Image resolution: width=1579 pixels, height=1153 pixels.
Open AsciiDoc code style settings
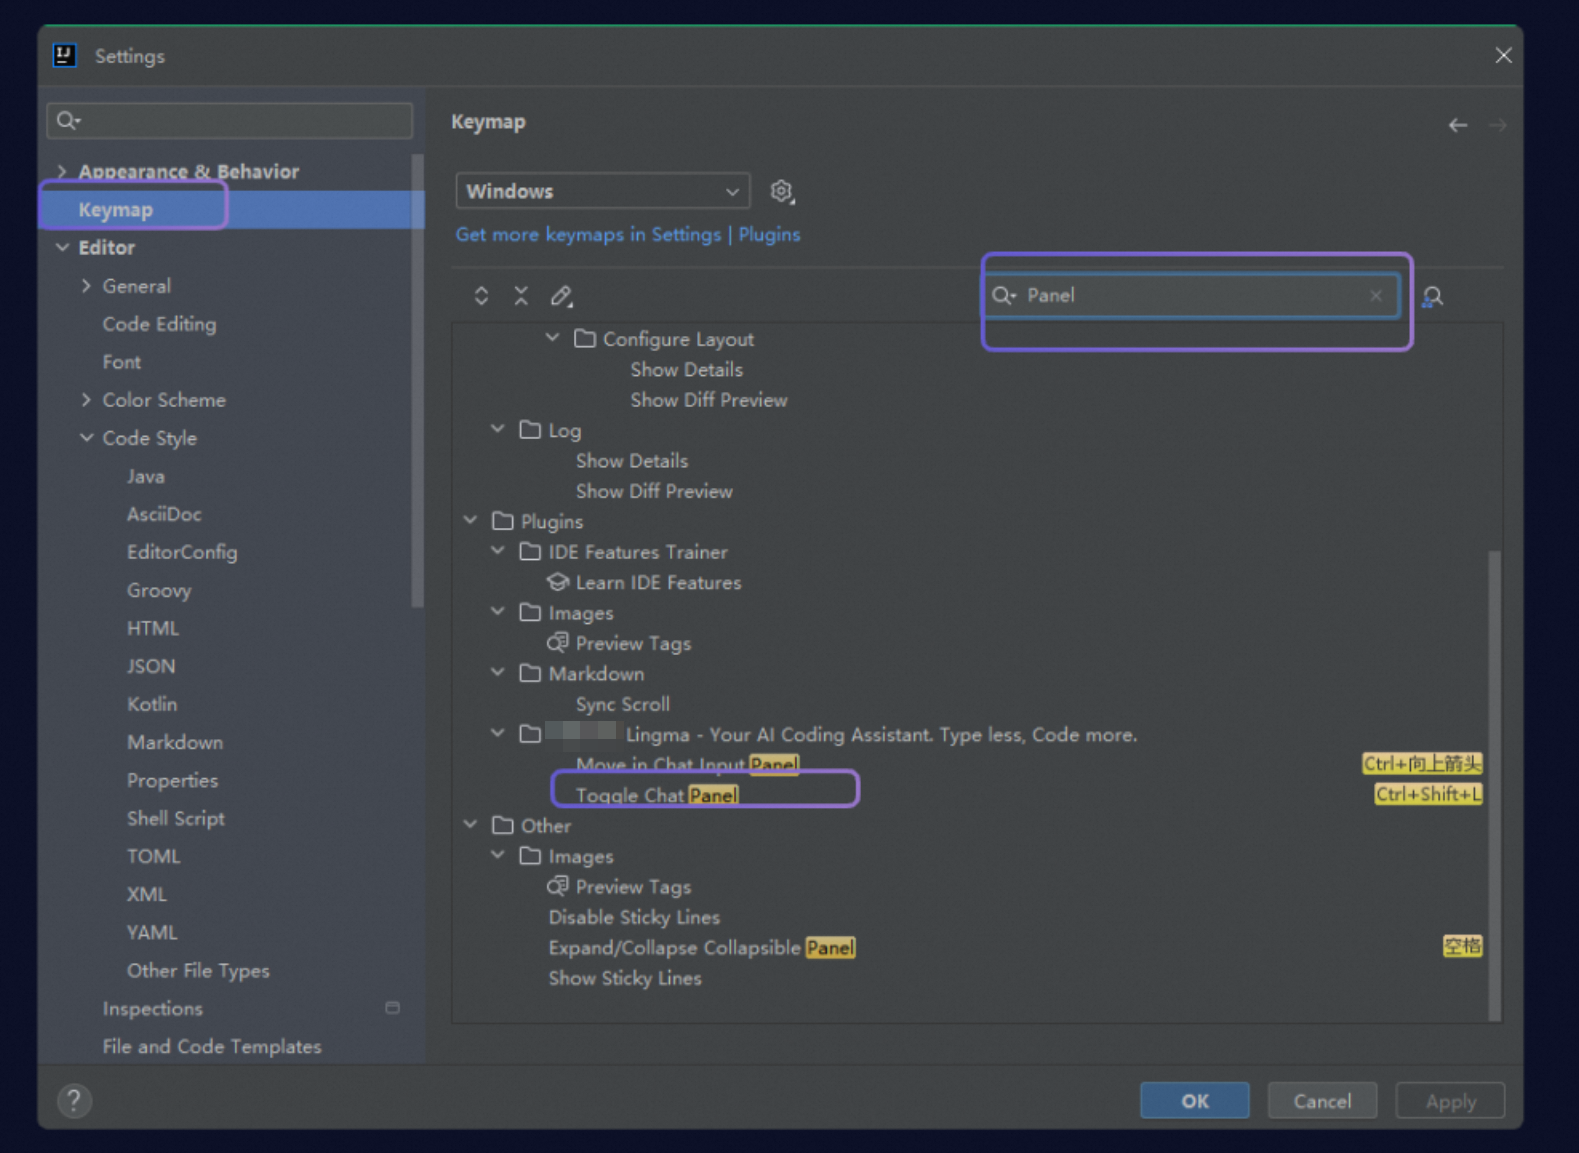(164, 514)
